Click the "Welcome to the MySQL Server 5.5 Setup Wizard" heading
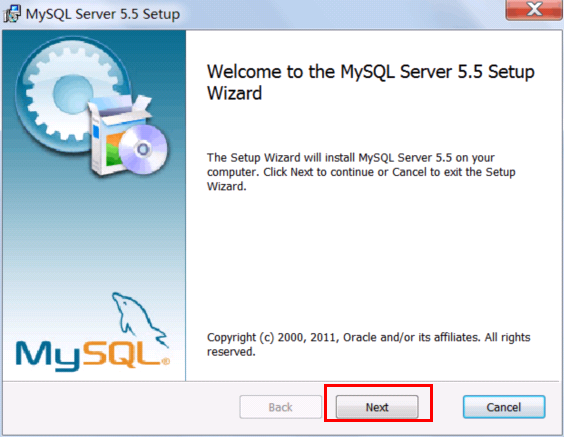 pos(370,82)
